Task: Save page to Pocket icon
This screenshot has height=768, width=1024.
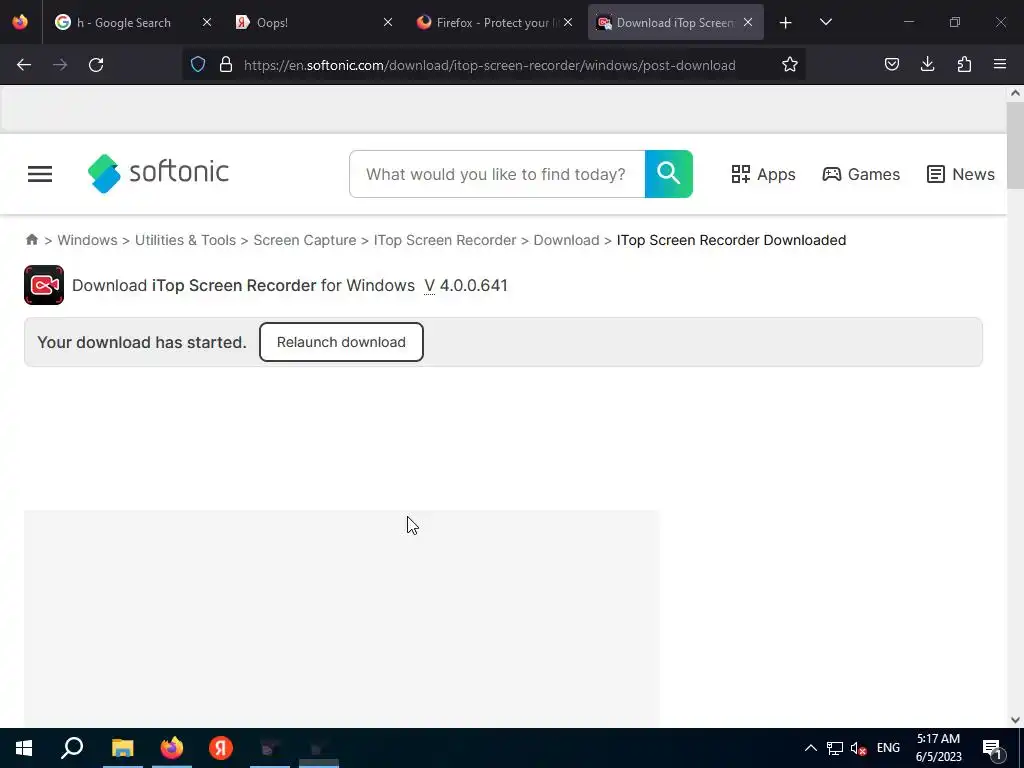Action: pos(891,65)
